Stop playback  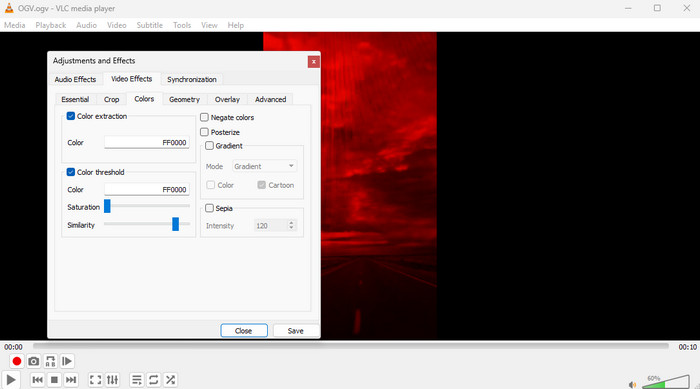54,380
